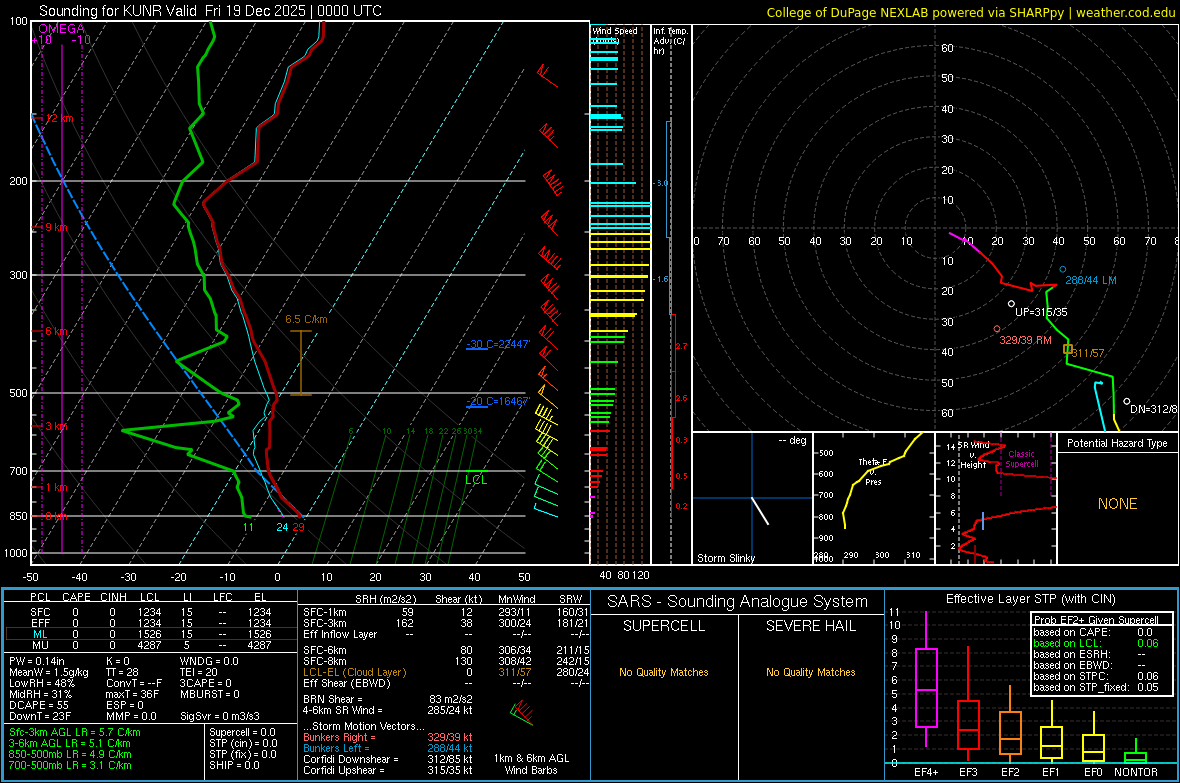Click the LCL-EL (Cloud Layer) row
This screenshot has height=783, width=1180.
coord(446,672)
